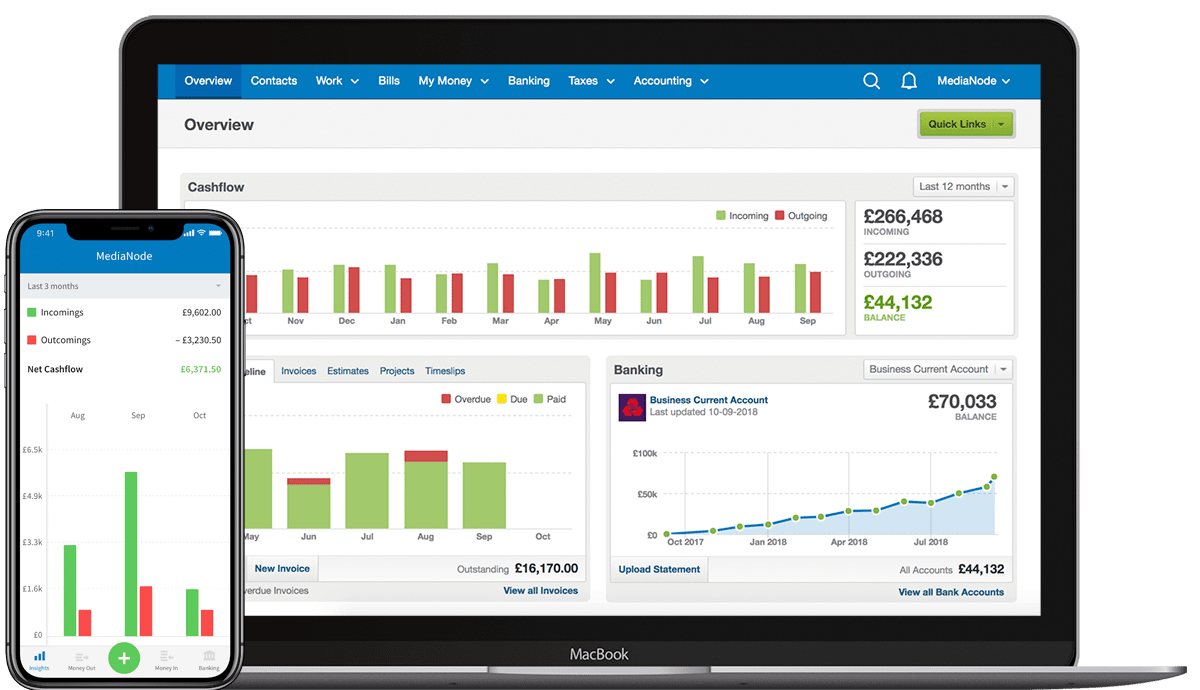1200x690 pixels.
Task: Tap the Money Out icon on phone
Action: [82, 660]
